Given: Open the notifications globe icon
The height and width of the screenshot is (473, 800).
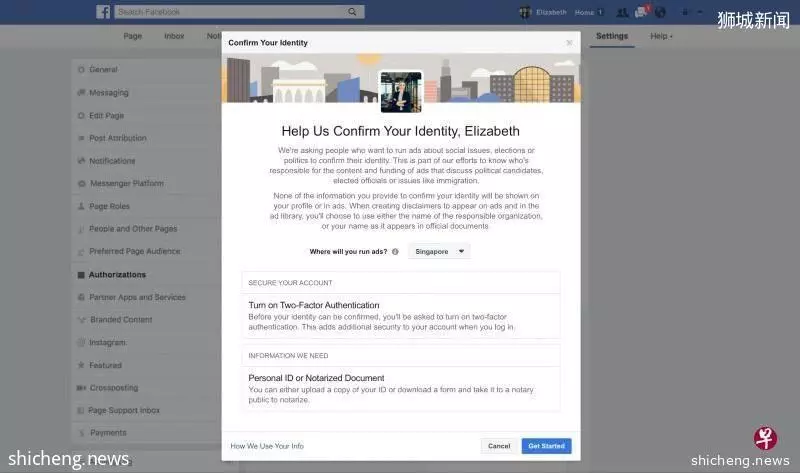Looking at the screenshot, I should (x=660, y=12).
